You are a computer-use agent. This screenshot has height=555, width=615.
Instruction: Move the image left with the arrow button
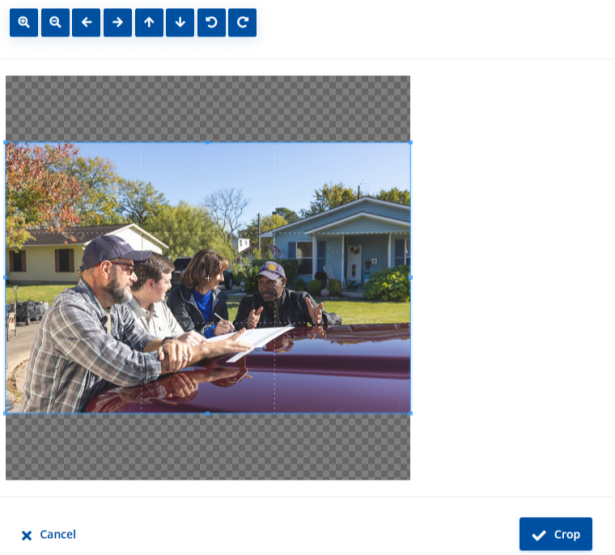[86, 23]
